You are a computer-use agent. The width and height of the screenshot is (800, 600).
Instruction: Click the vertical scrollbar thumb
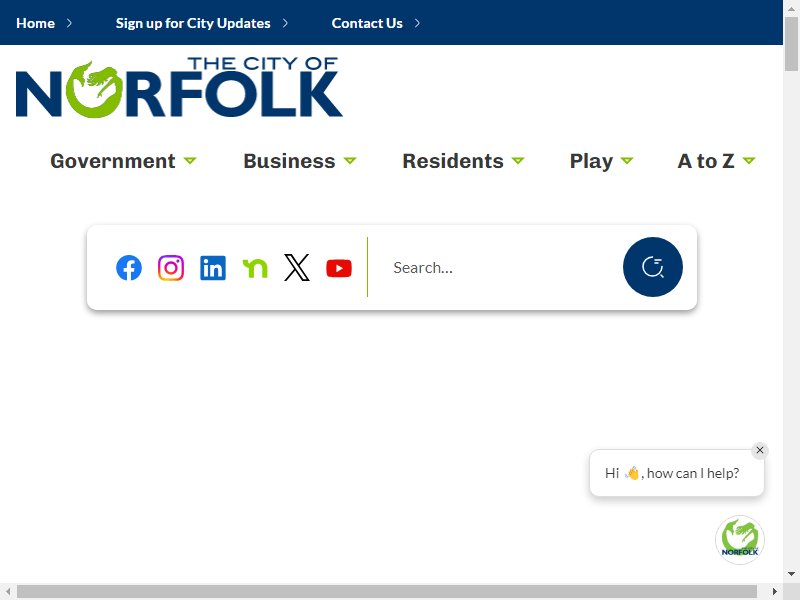tap(791, 44)
